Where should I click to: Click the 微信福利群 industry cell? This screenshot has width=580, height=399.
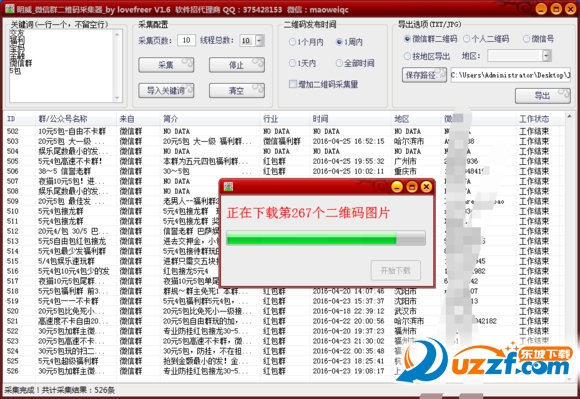tap(282, 141)
